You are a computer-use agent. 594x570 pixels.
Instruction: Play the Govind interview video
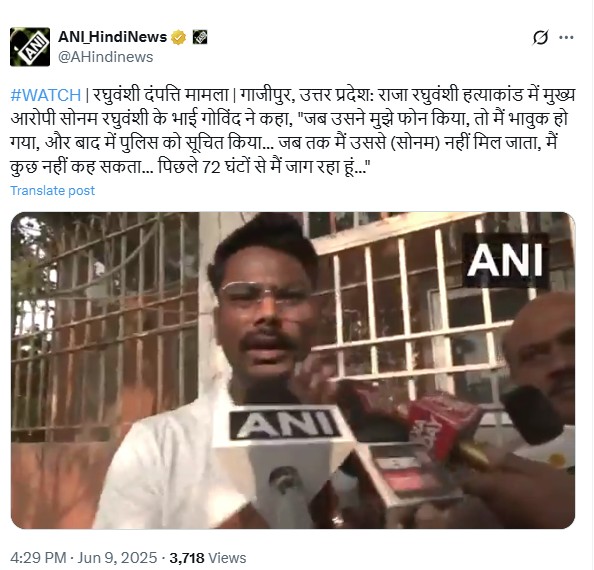(x=293, y=370)
